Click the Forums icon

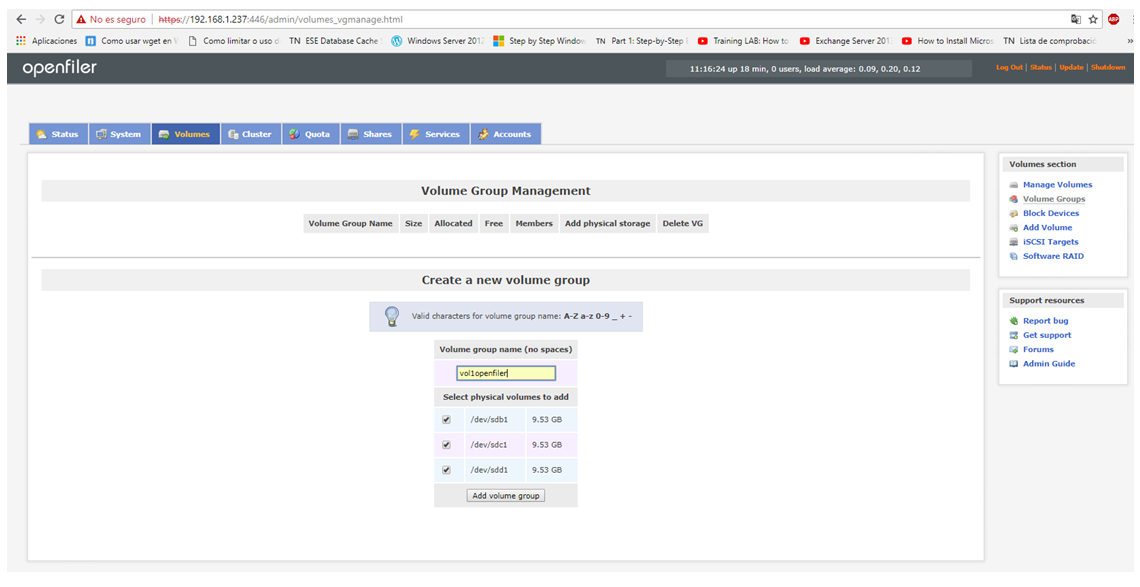point(1013,350)
